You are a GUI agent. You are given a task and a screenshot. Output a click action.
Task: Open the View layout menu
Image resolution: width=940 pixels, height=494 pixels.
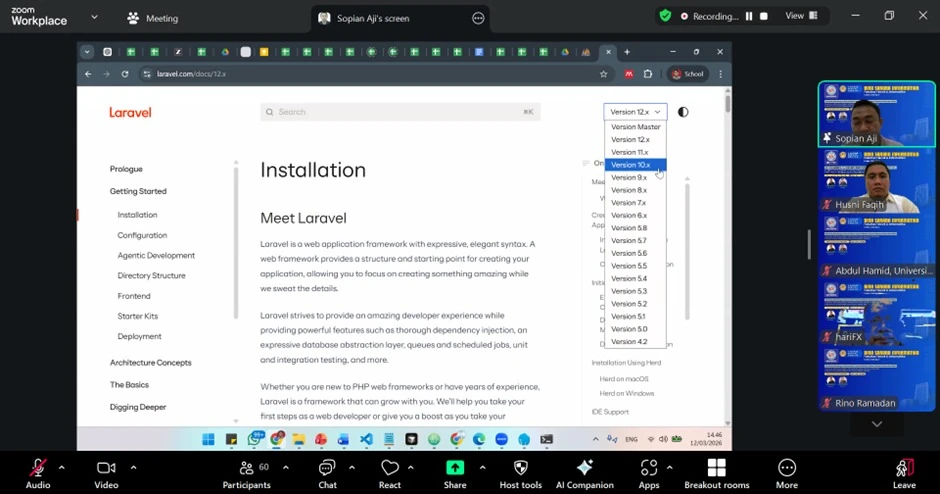pos(802,16)
